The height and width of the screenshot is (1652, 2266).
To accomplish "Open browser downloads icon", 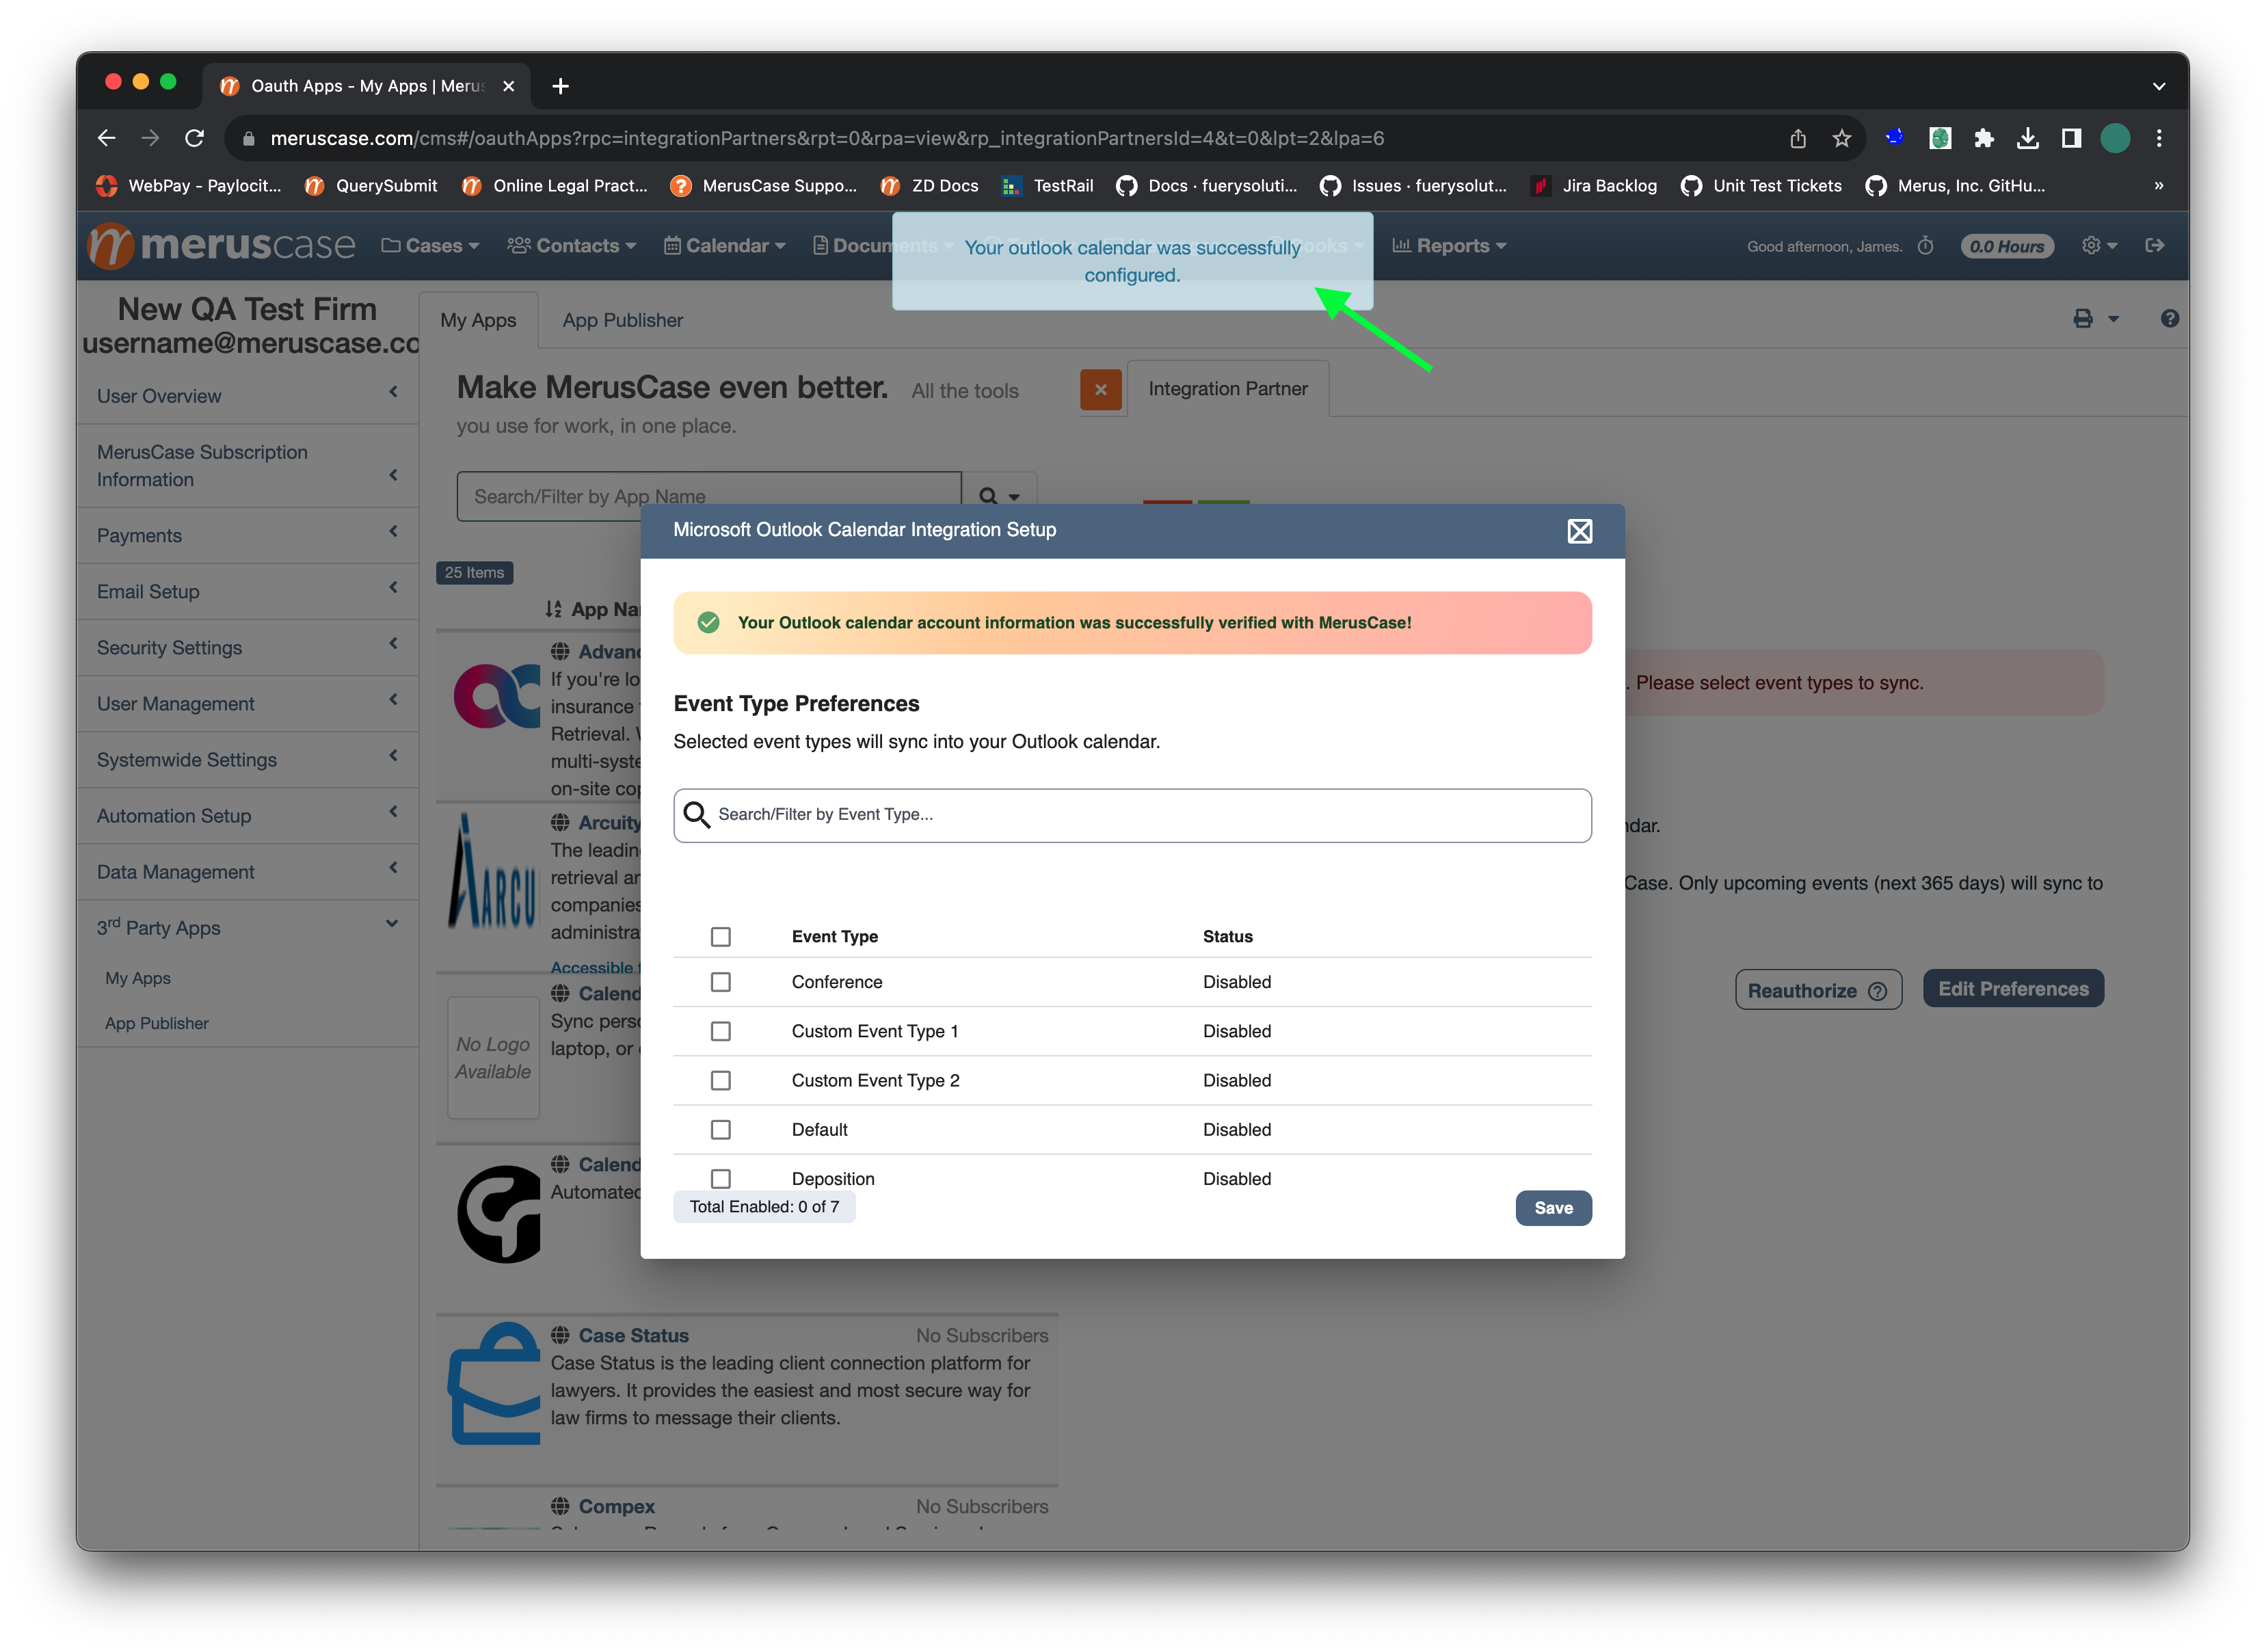I will click(x=2027, y=138).
